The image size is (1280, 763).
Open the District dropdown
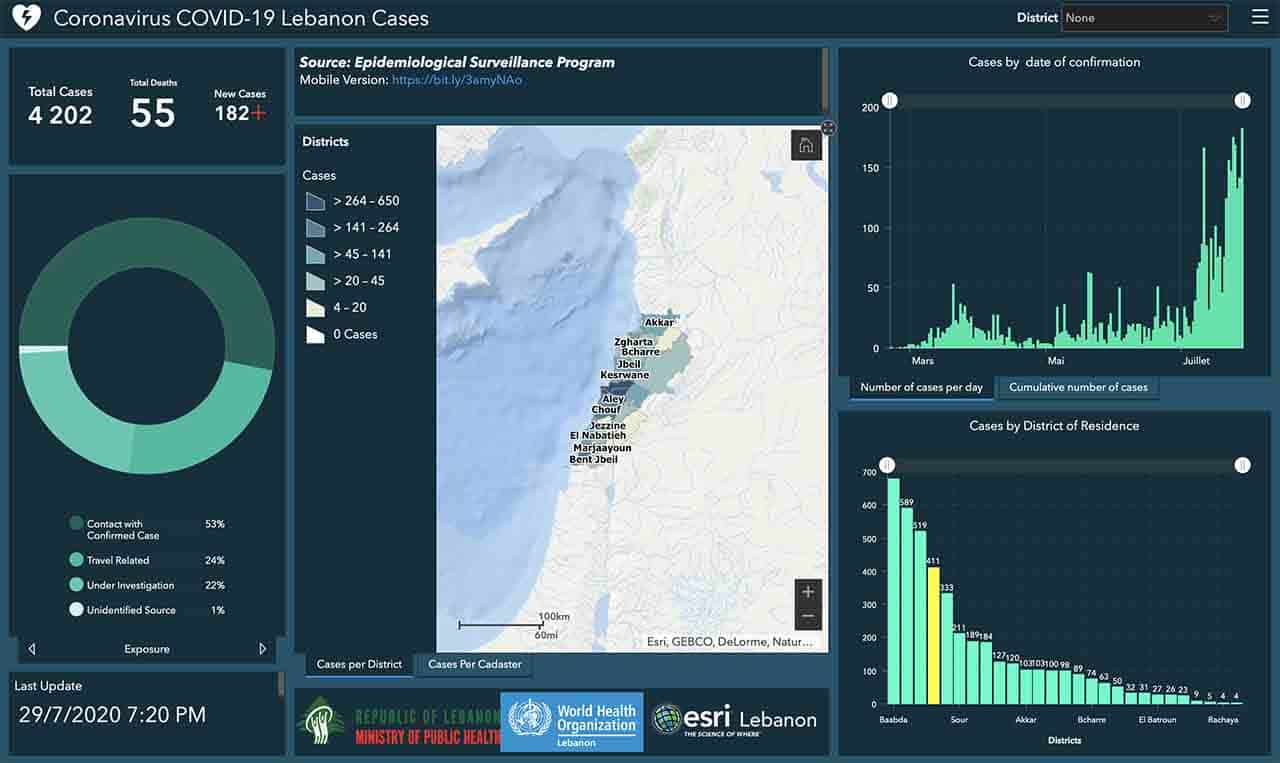pos(1145,18)
